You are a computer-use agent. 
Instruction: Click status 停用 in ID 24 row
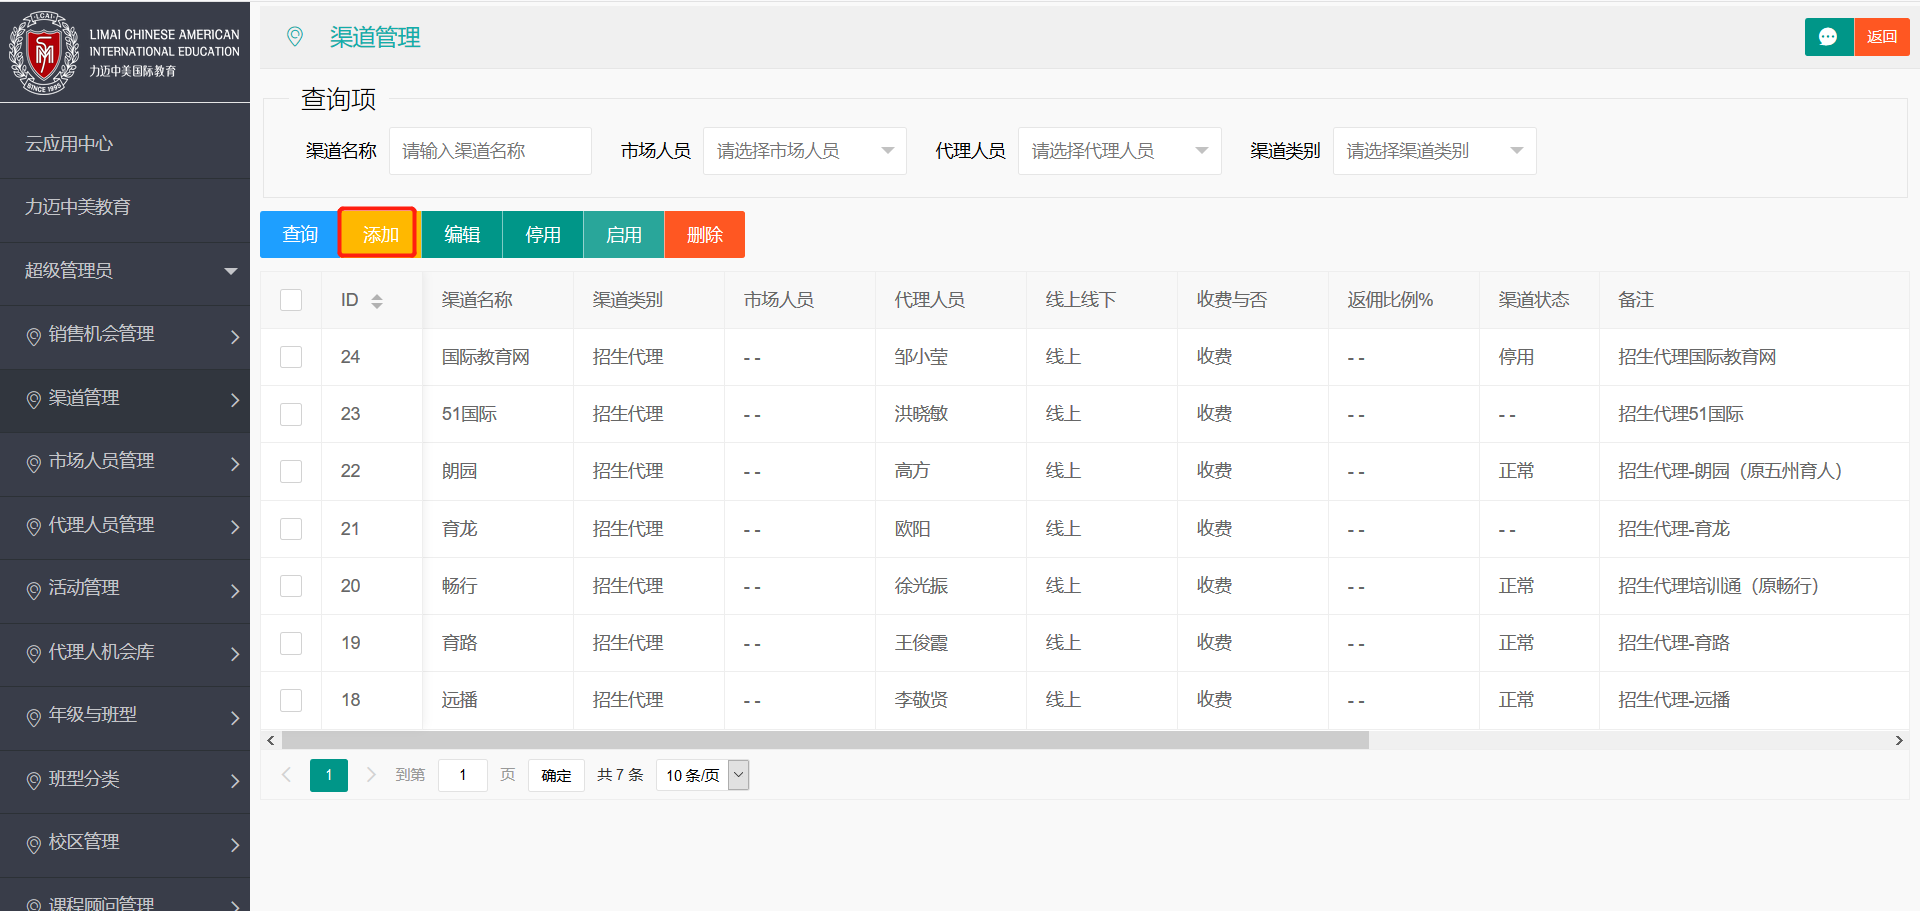pos(1516,357)
